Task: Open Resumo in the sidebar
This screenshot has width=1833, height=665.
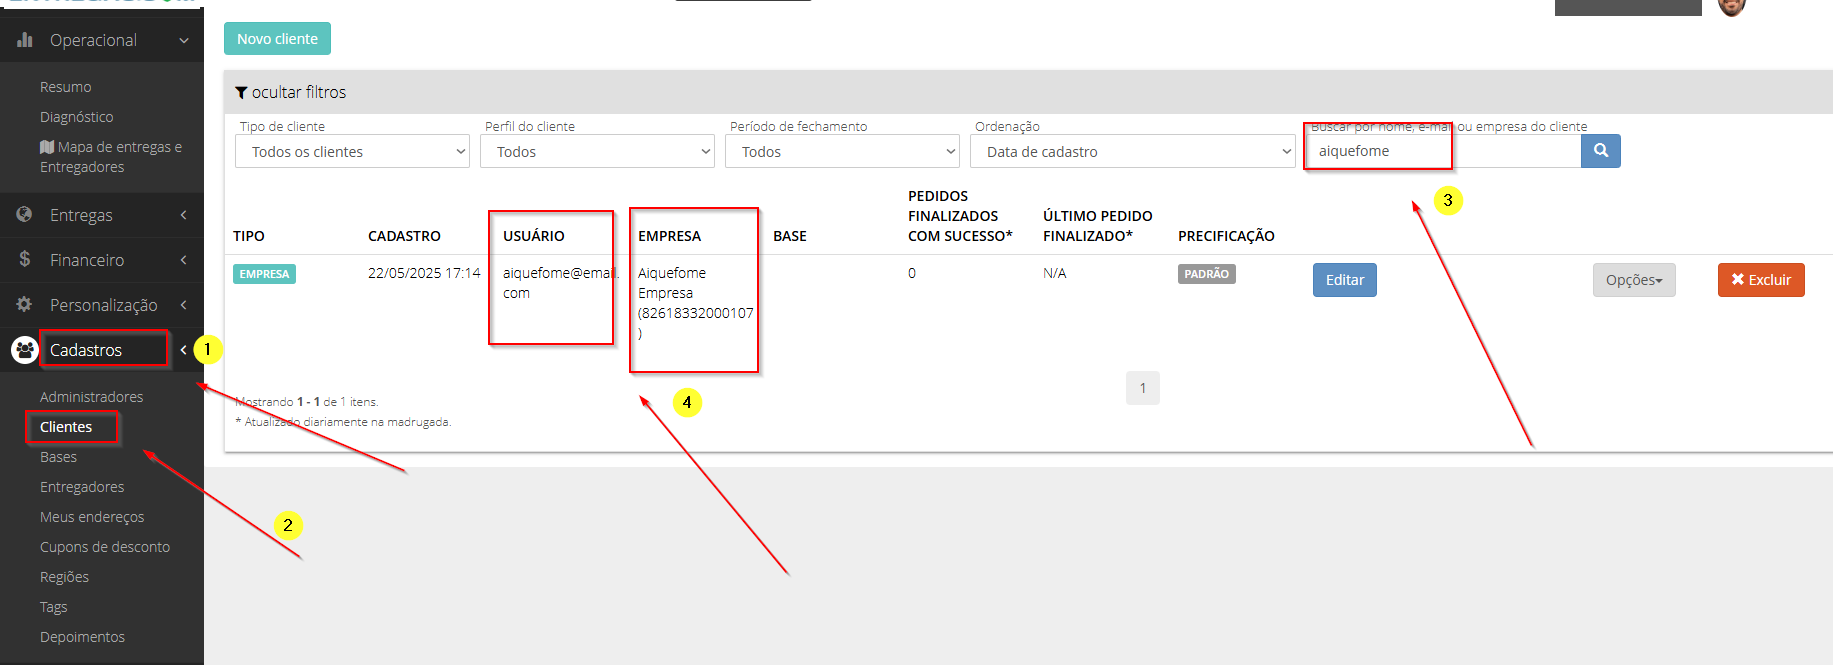Action: click(x=65, y=87)
